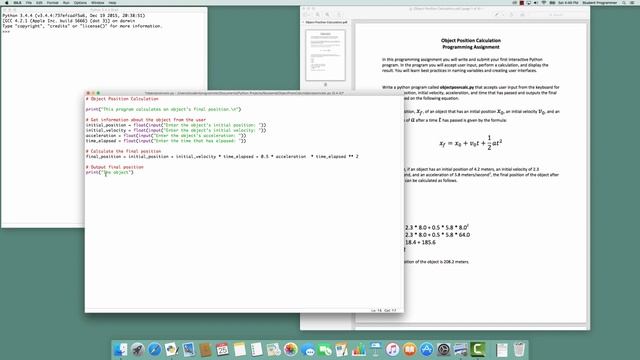Click the final_position formula code line
Image resolution: width=640 pixels, height=360 pixels.
(x=222, y=156)
